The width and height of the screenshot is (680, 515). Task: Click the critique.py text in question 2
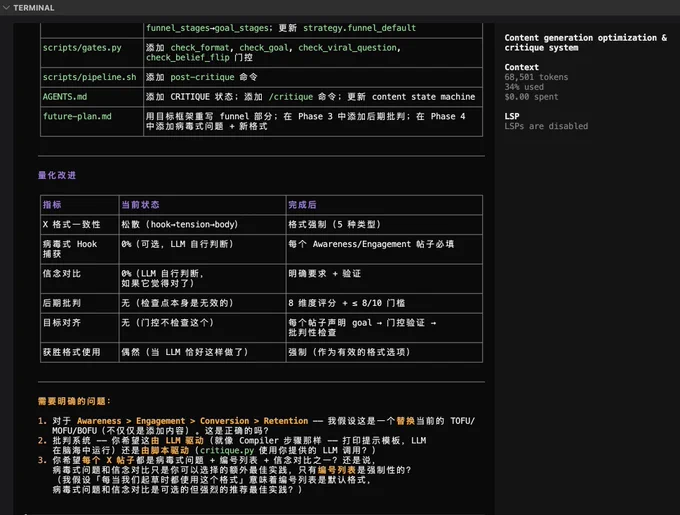coord(227,450)
